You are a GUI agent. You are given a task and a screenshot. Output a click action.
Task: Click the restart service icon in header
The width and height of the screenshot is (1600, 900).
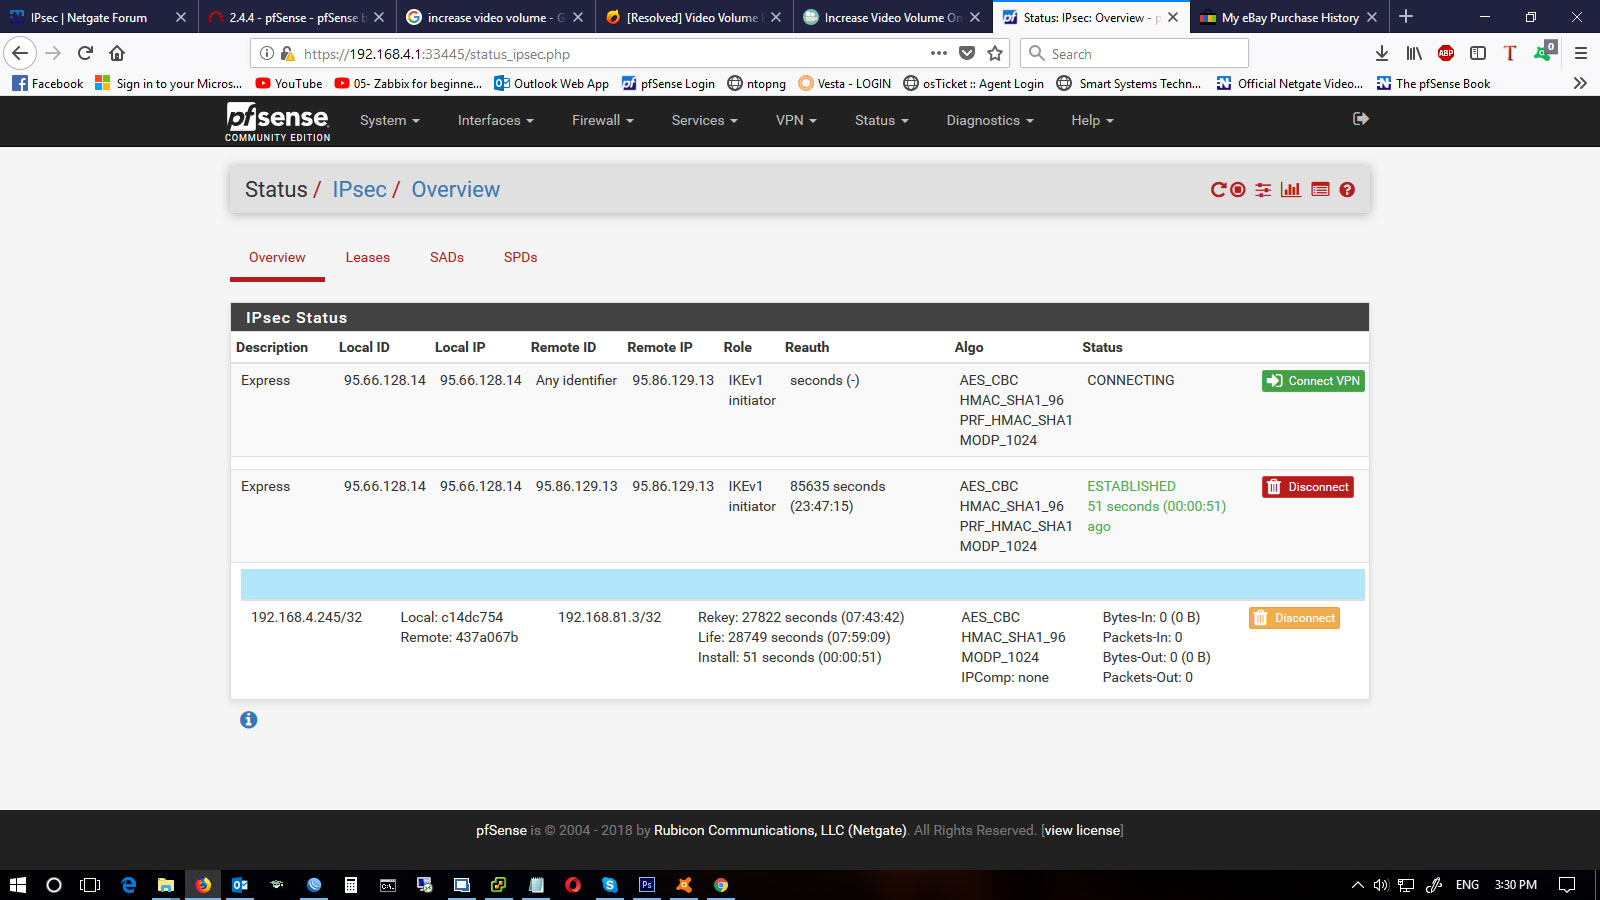tap(1218, 190)
